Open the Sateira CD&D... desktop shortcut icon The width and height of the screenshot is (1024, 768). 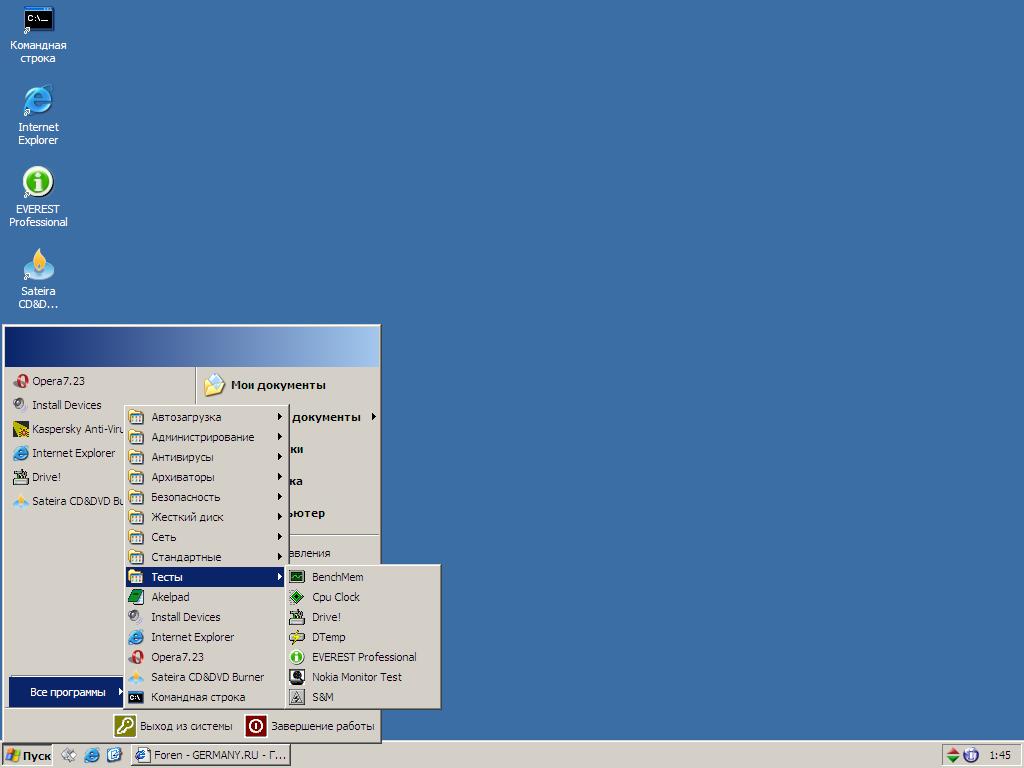tap(38, 264)
